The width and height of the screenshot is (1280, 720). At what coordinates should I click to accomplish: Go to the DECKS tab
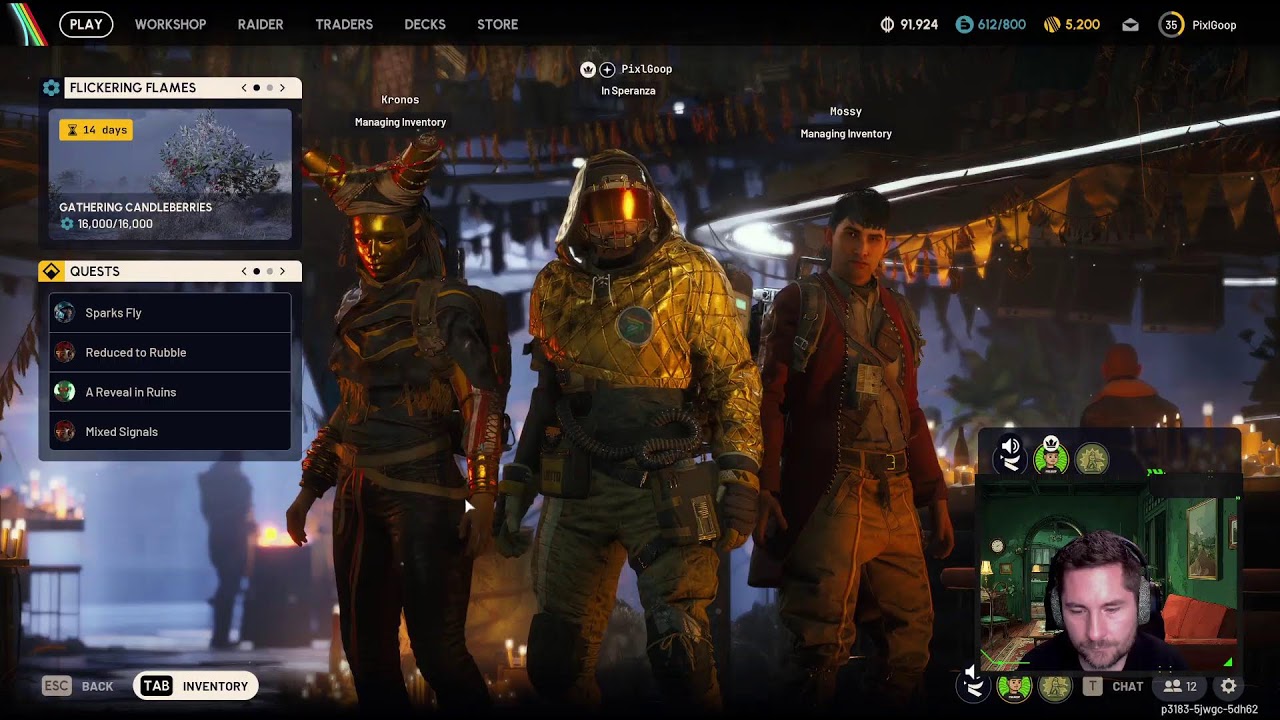pyautogui.click(x=425, y=24)
